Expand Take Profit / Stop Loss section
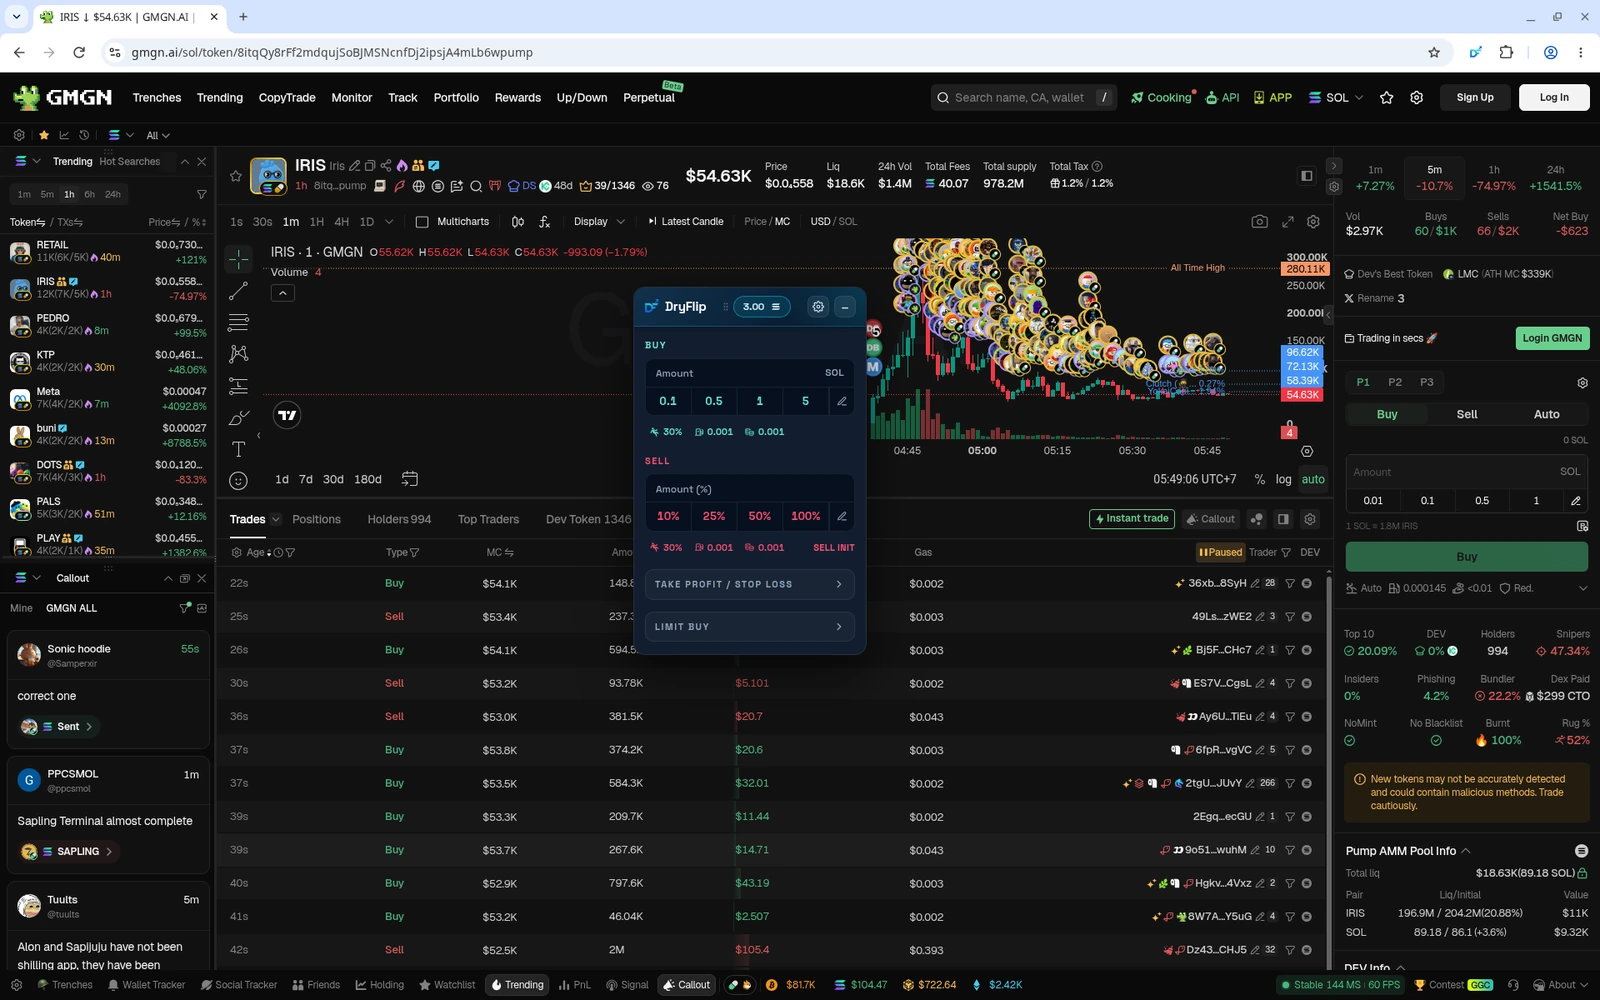Image resolution: width=1600 pixels, height=1000 pixels. (x=749, y=584)
